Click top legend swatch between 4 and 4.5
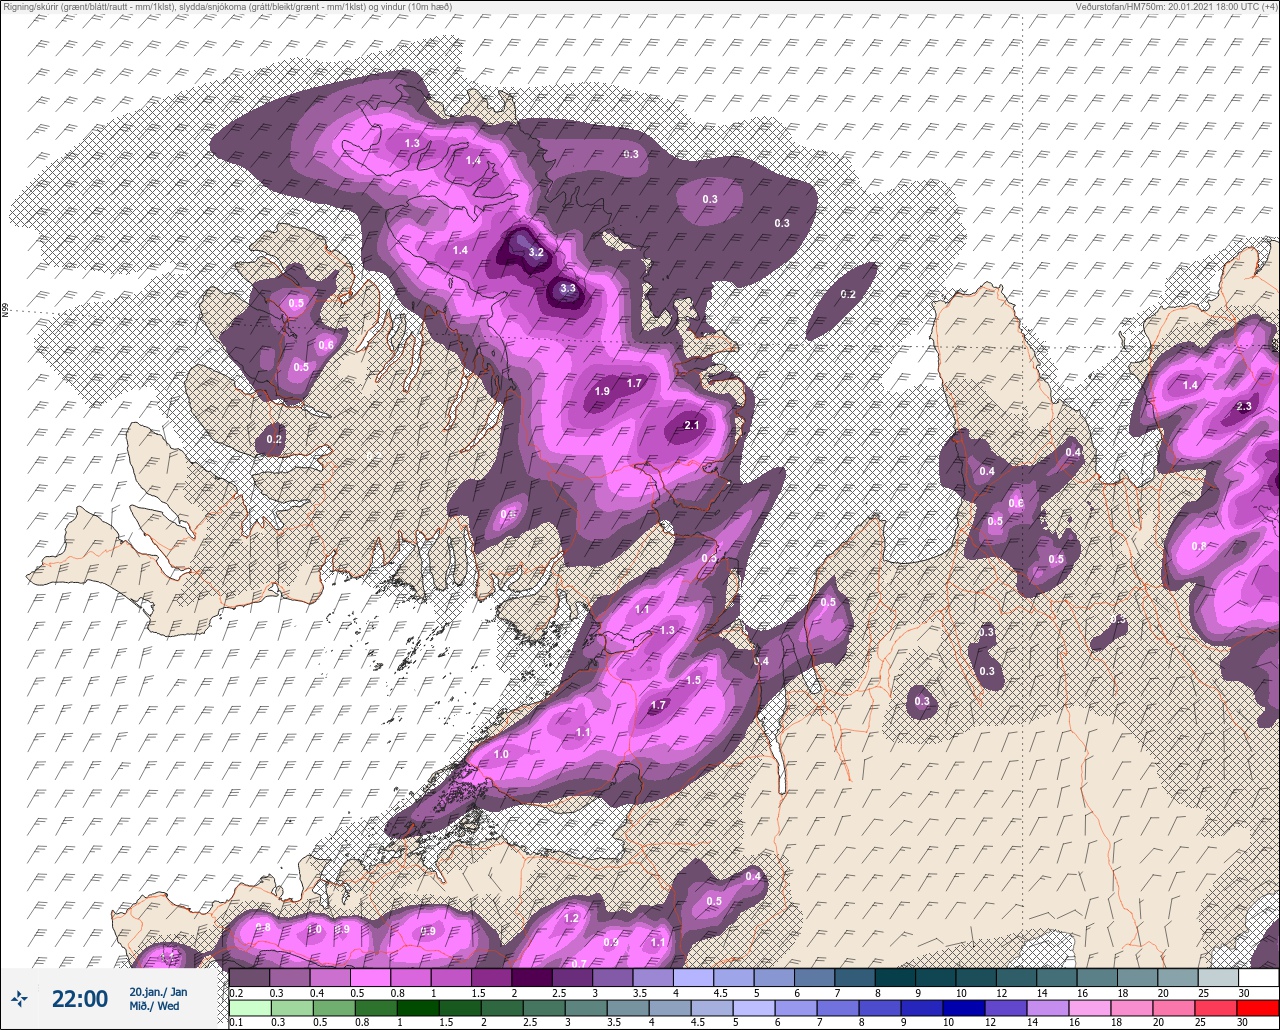The height and width of the screenshot is (1030, 1280). 694,977
